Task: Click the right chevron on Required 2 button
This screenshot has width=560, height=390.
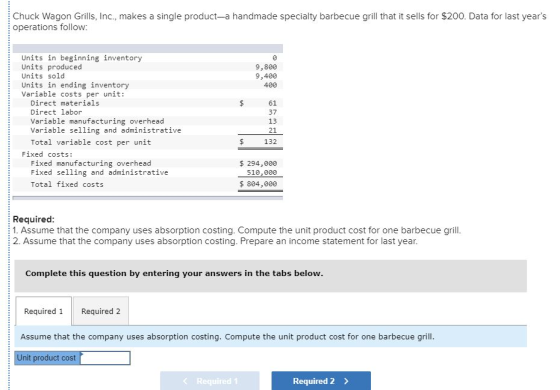Action: coord(346,381)
